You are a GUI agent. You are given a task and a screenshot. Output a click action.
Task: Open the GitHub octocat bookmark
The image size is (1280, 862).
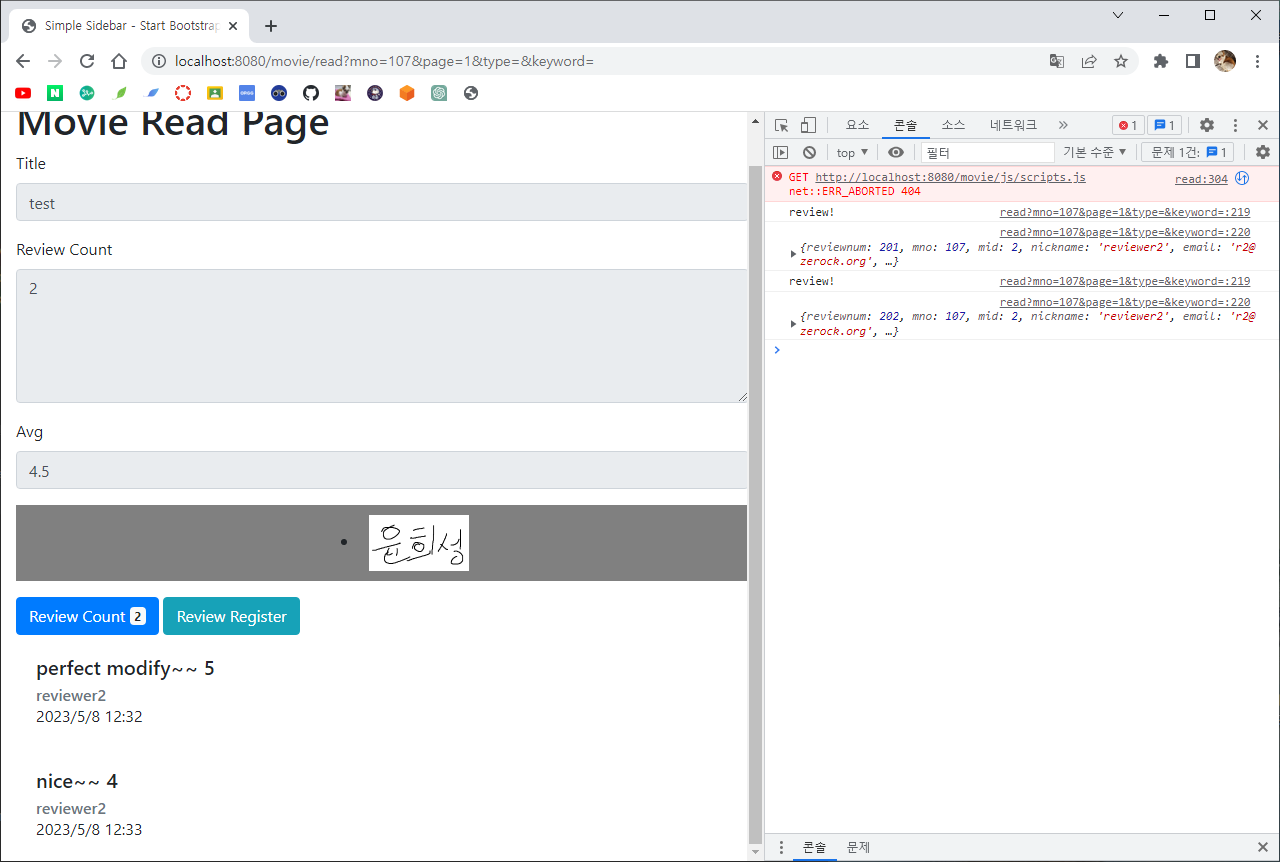click(x=311, y=93)
